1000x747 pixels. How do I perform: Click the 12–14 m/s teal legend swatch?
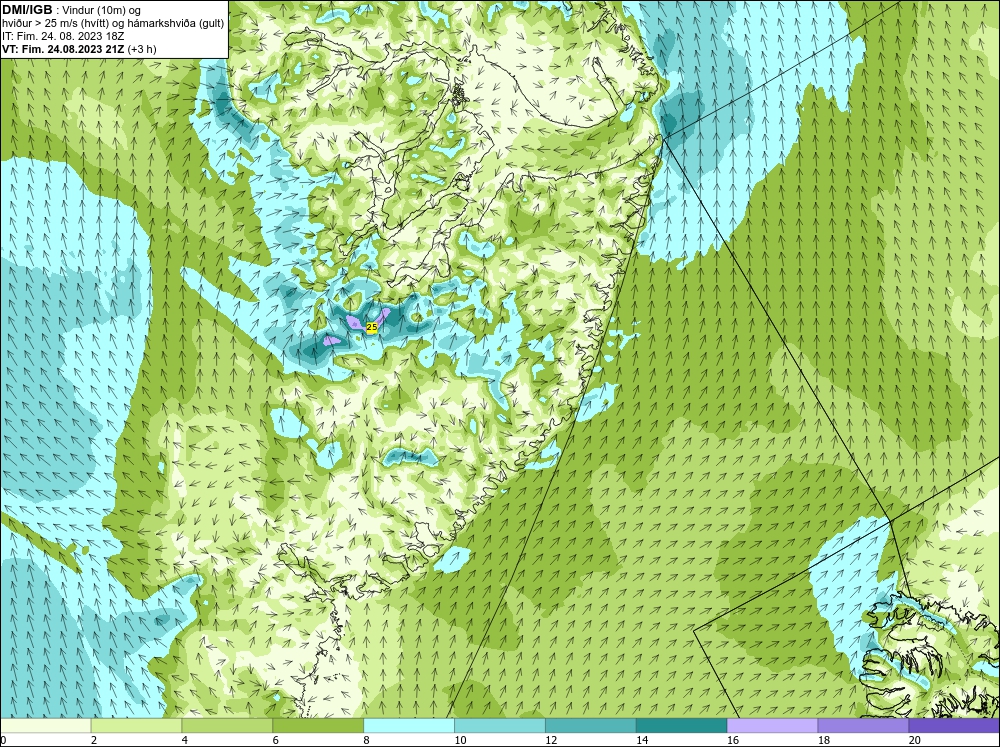591,726
